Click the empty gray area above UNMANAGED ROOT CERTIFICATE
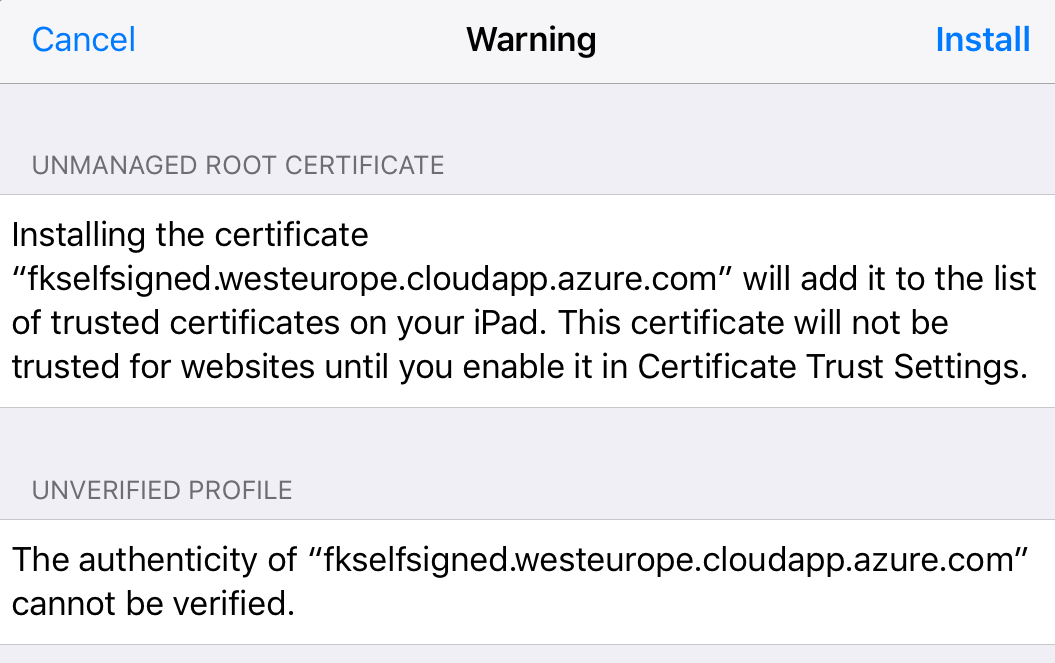1055x663 pixels. [527, 115]
